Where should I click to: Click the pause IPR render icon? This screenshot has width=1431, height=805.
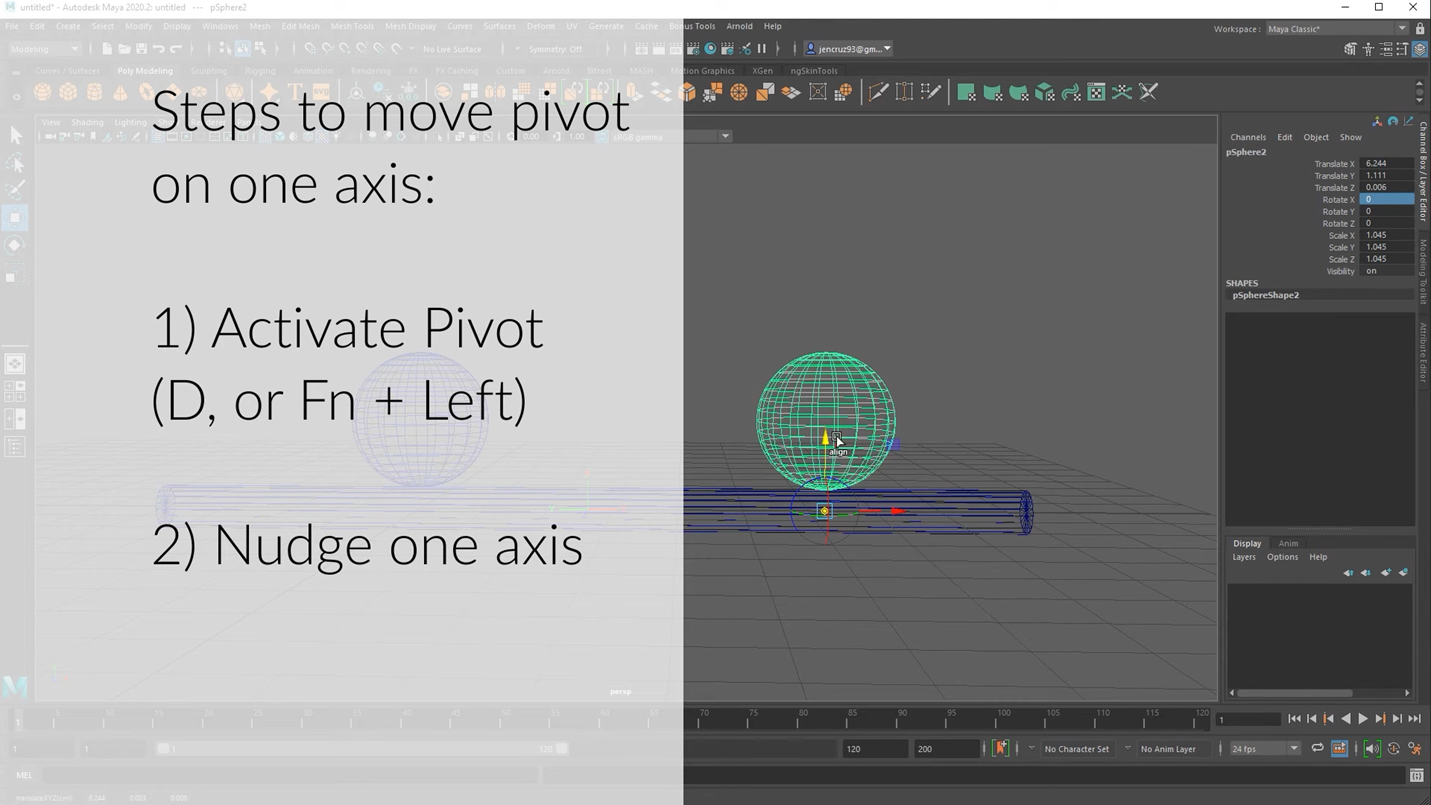[x=762, y=49]
